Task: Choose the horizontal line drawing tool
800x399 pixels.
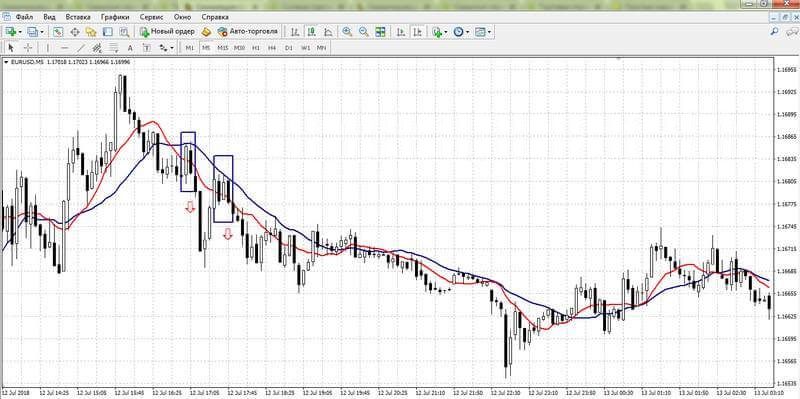Action: click(64, 48)
